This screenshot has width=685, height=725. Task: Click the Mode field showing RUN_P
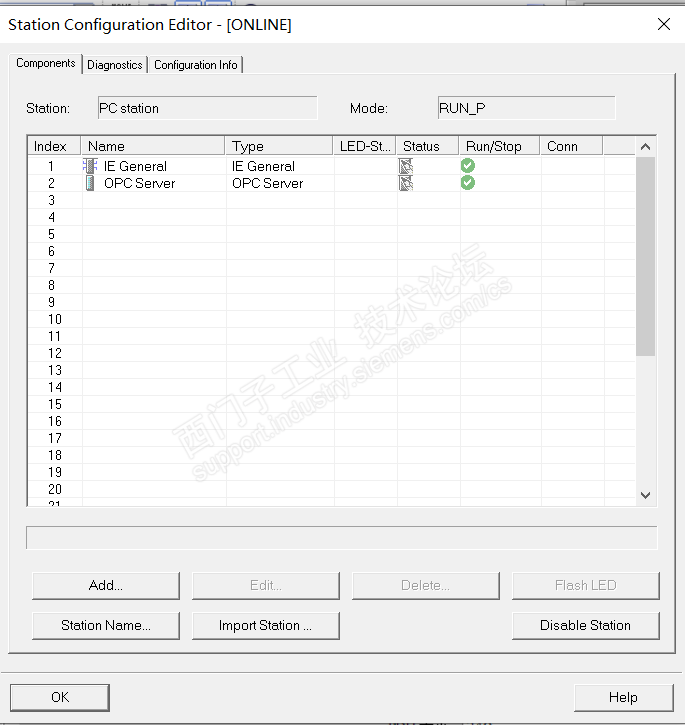pos(526,108)
